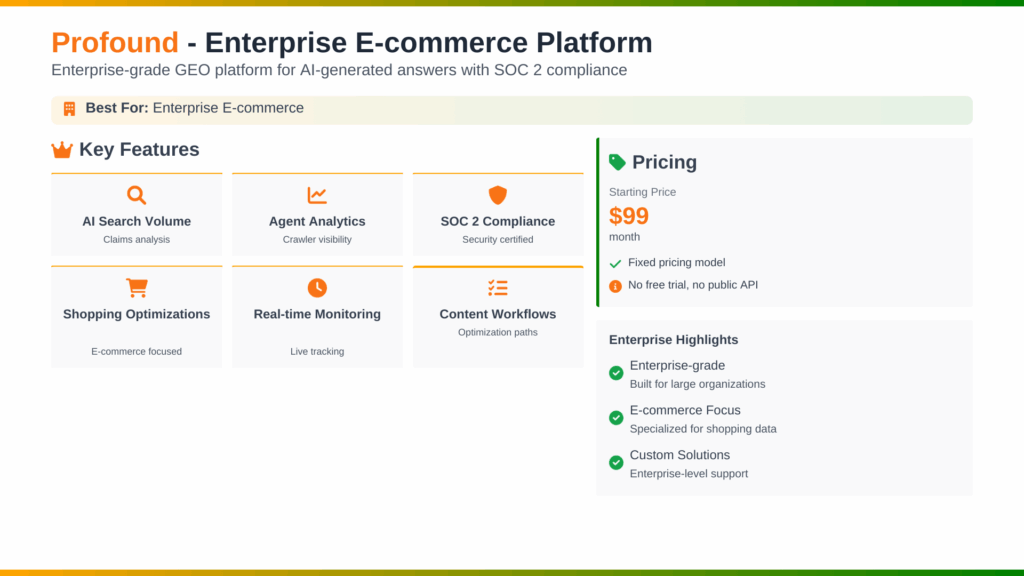Click the orange info icon for no free trial
Screen dimensions: 1024x576
615,286
